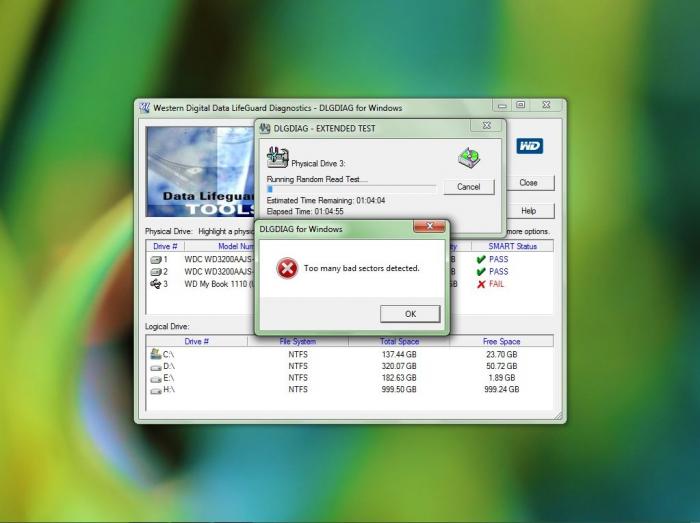Click the FAIL status text
700x523 pixels.
[x=496, y=284]
